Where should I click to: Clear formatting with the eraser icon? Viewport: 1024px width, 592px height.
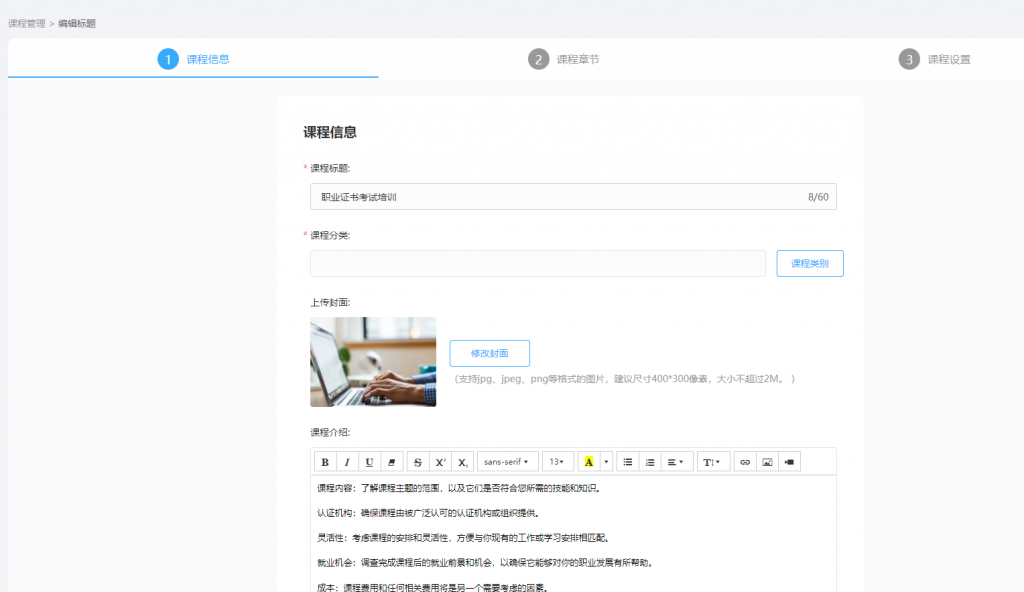pyautogui.click(x=391, y=462)
